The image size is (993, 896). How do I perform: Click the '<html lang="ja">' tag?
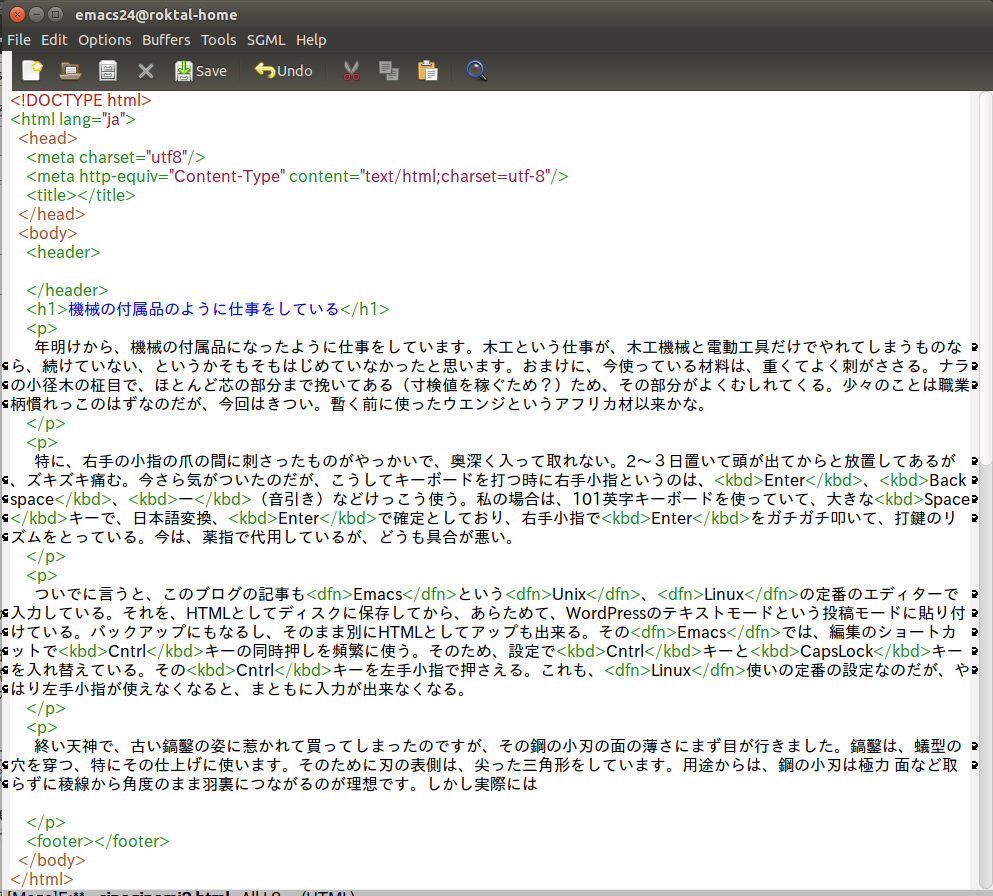tap(73, 119)
